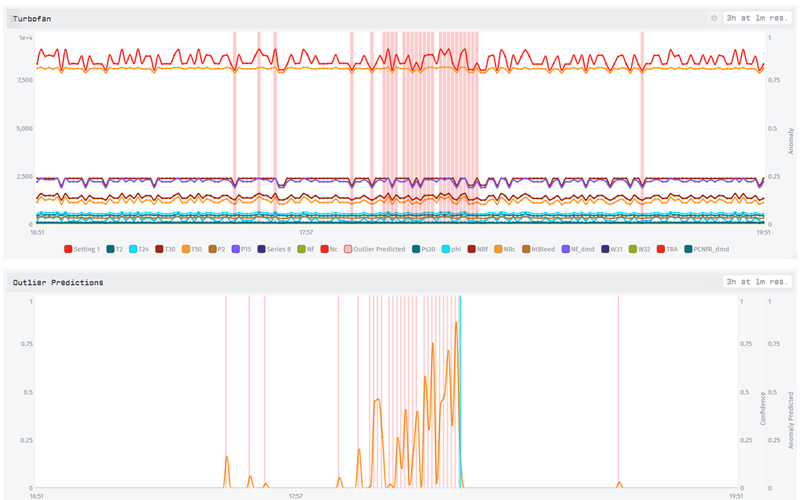Click the Anomaly axis title in Turbofan chart
Viewport: 800px width, 500px height.
pos(790,141)
